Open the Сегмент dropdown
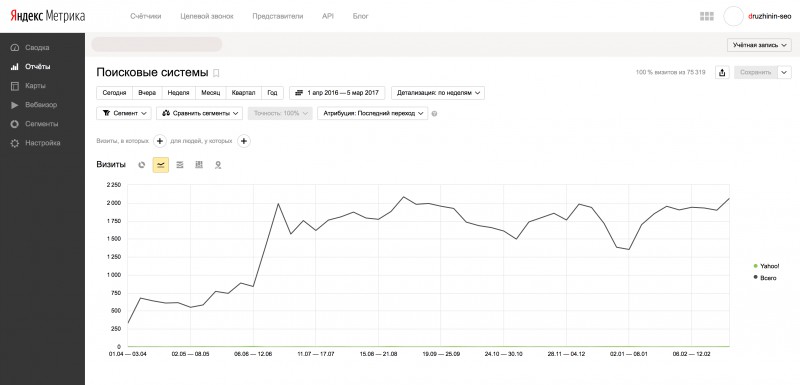Image resolution: width=800 pixels, height=385 pixels. pos(124,113)
